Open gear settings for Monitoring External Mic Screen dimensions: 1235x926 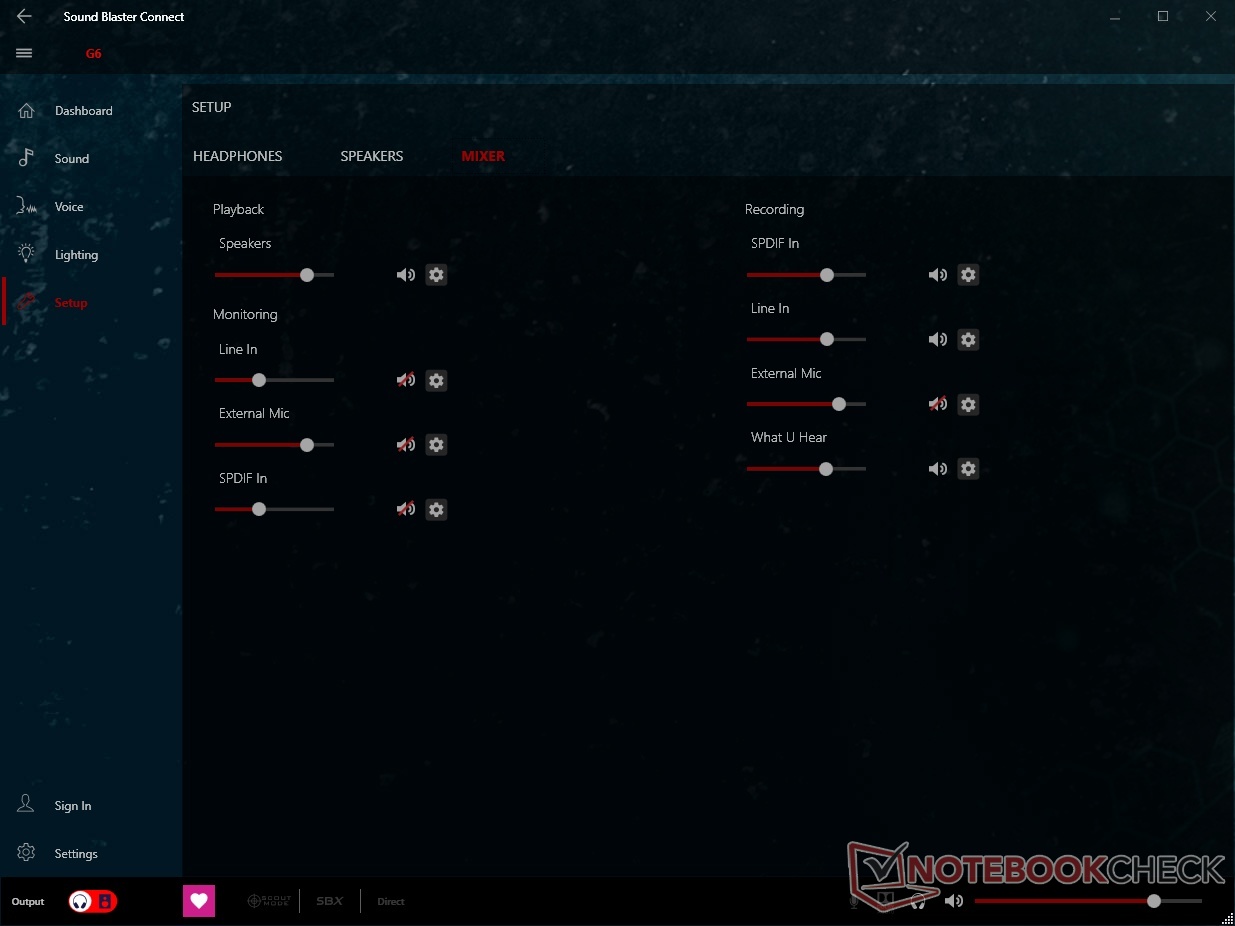coord(436,445)
